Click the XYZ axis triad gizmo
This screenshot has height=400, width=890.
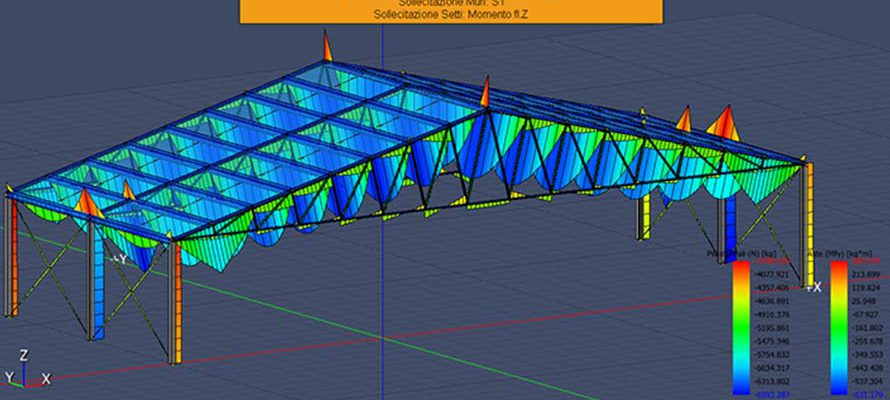[25, 369]
